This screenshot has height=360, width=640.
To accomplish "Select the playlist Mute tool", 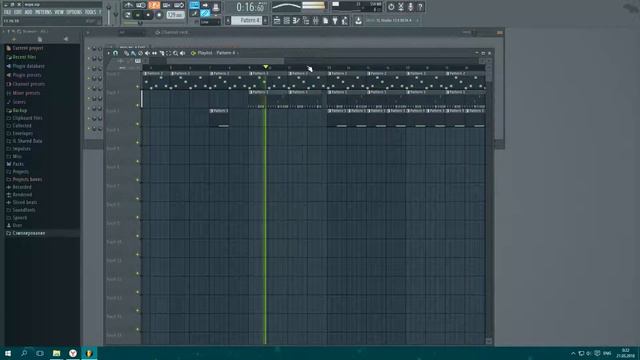I will [x=147, y=53].
